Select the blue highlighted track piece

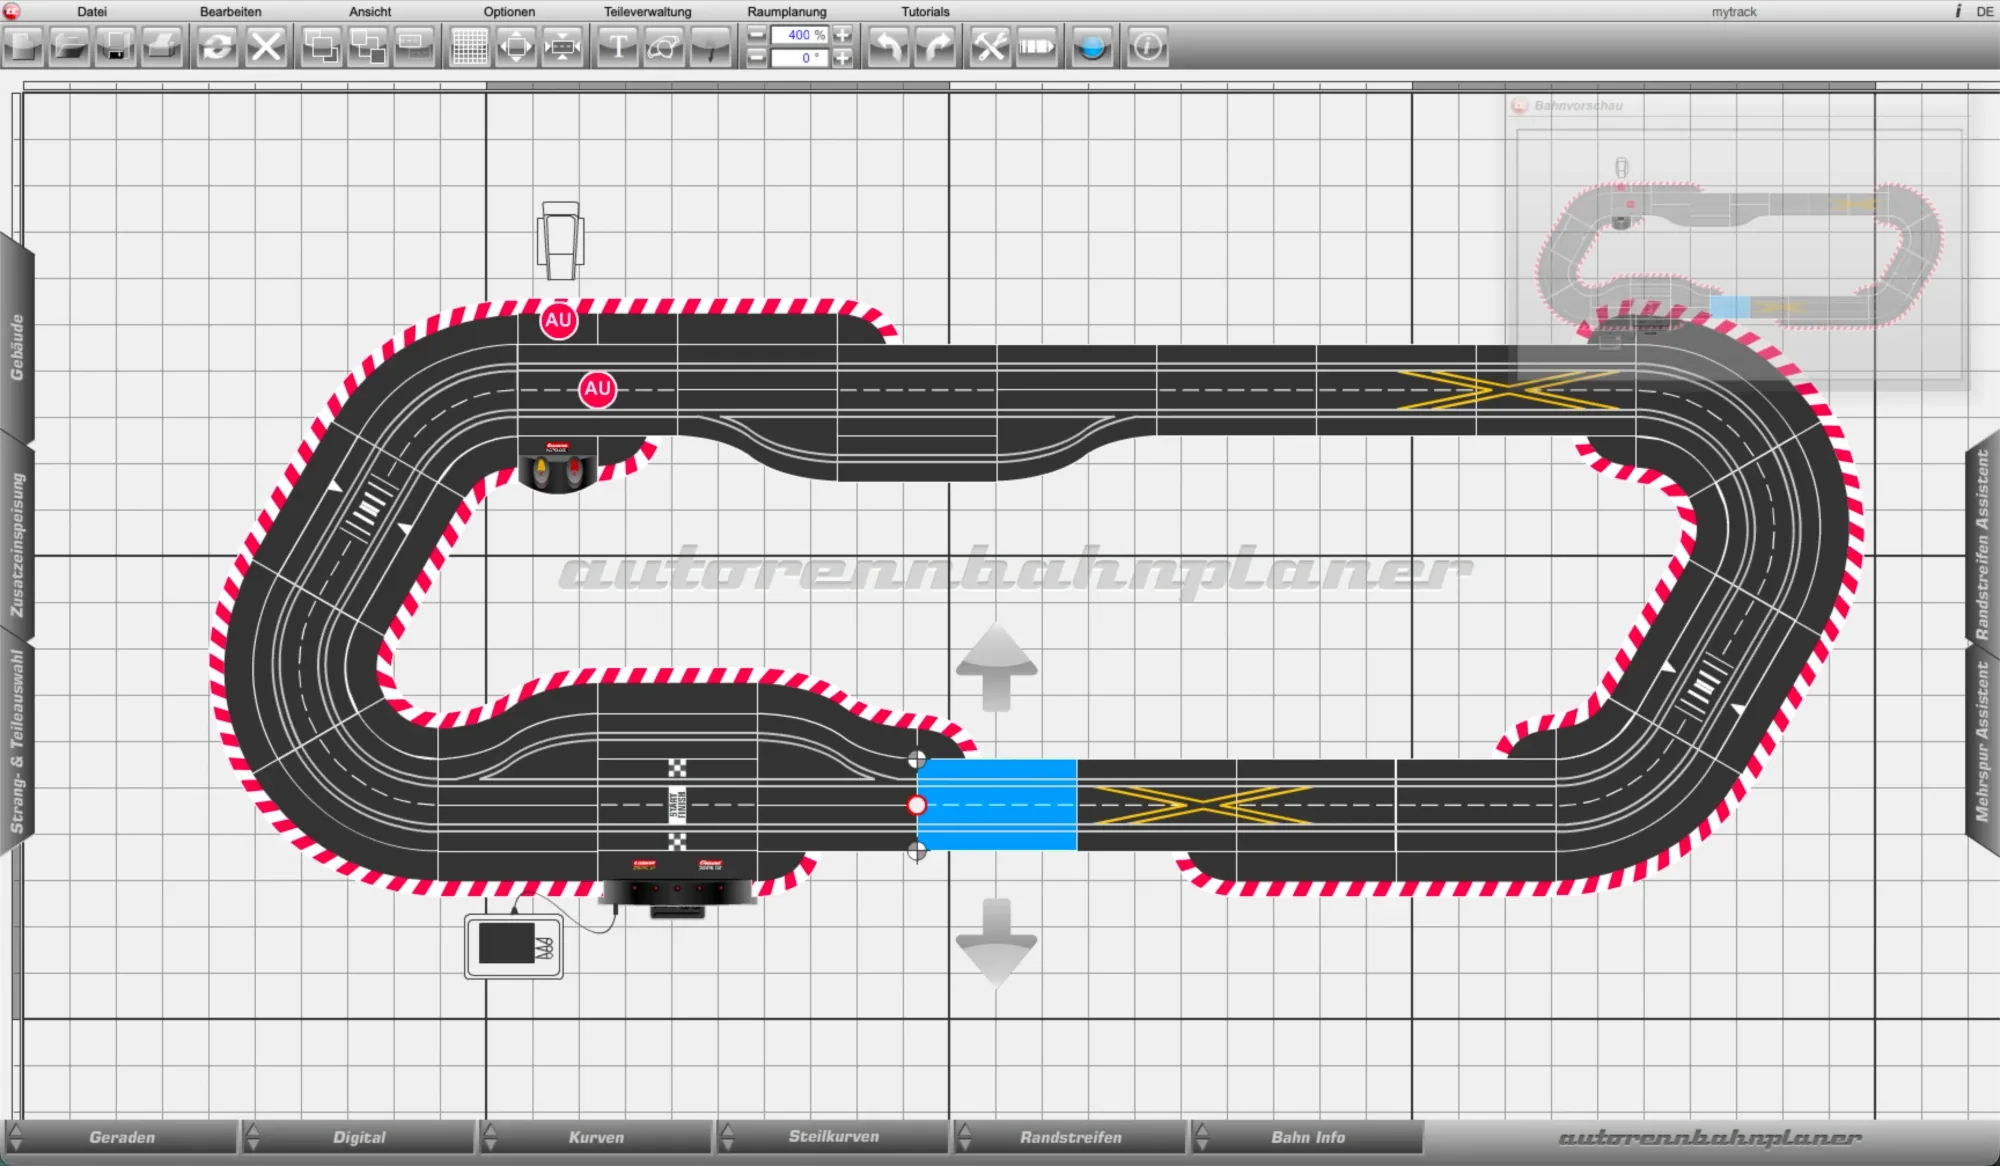pyautogui.click(x=997, y=805)
